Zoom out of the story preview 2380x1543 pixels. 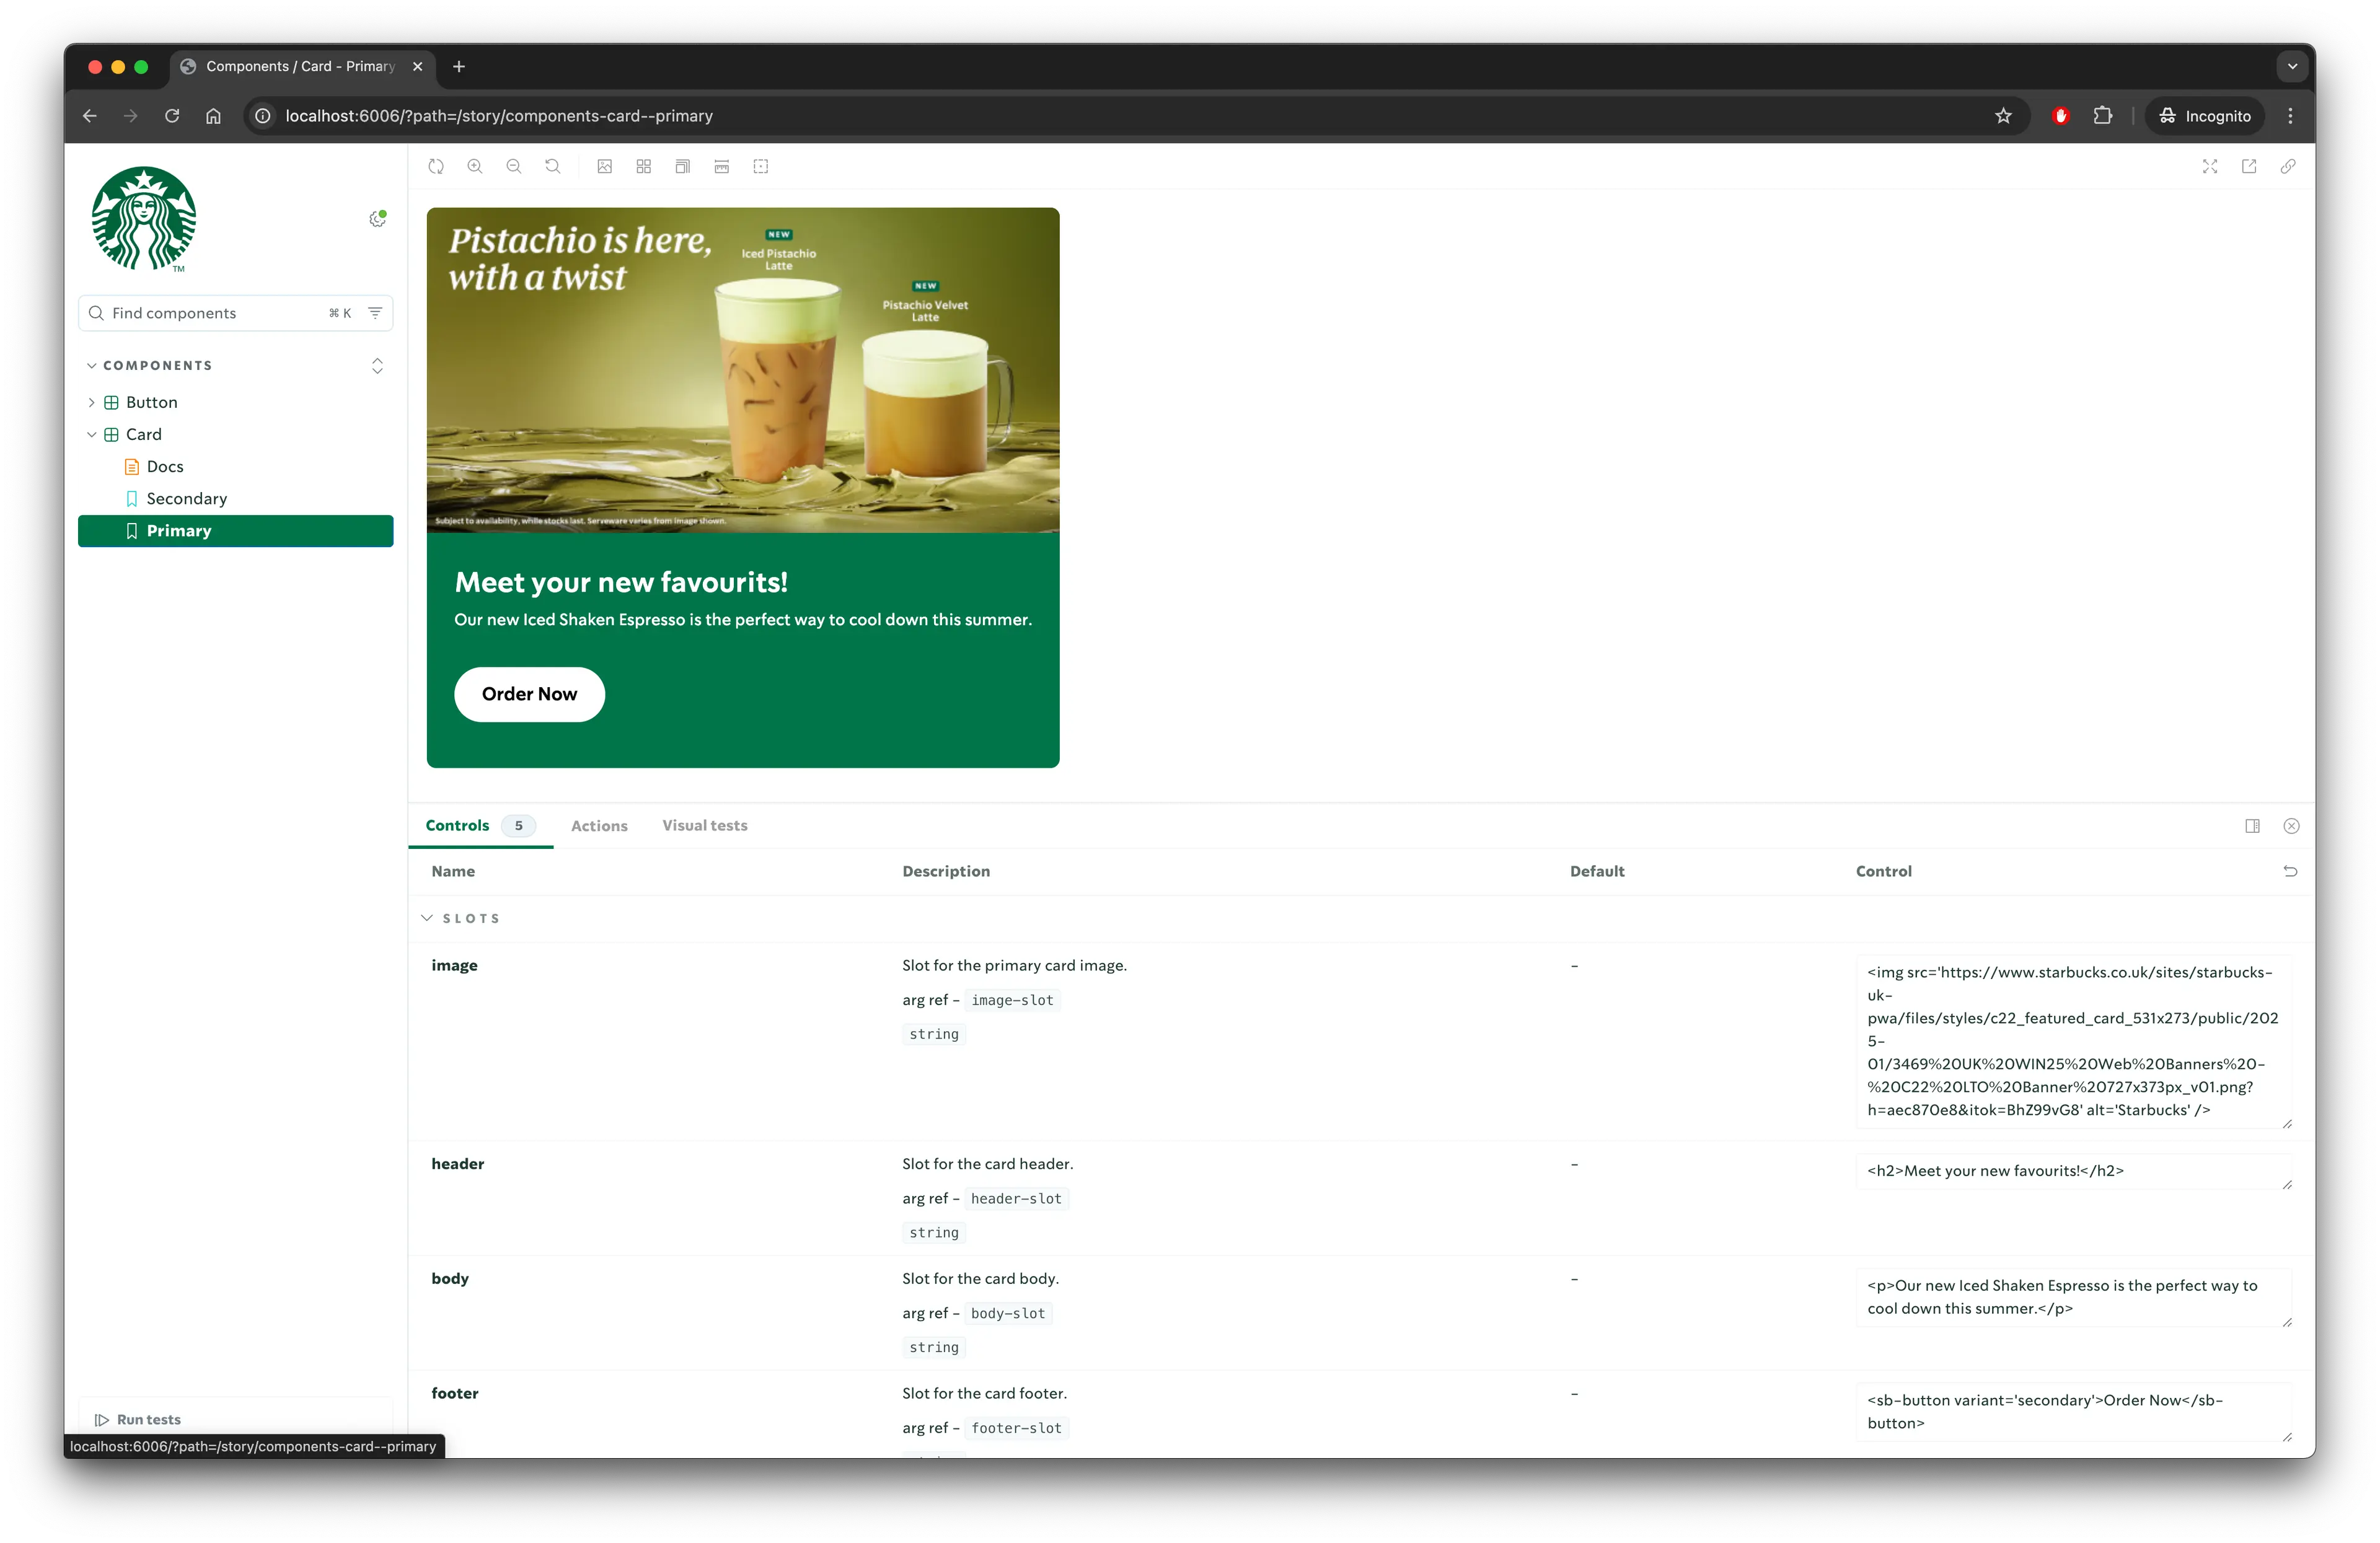tap(514, 167)
